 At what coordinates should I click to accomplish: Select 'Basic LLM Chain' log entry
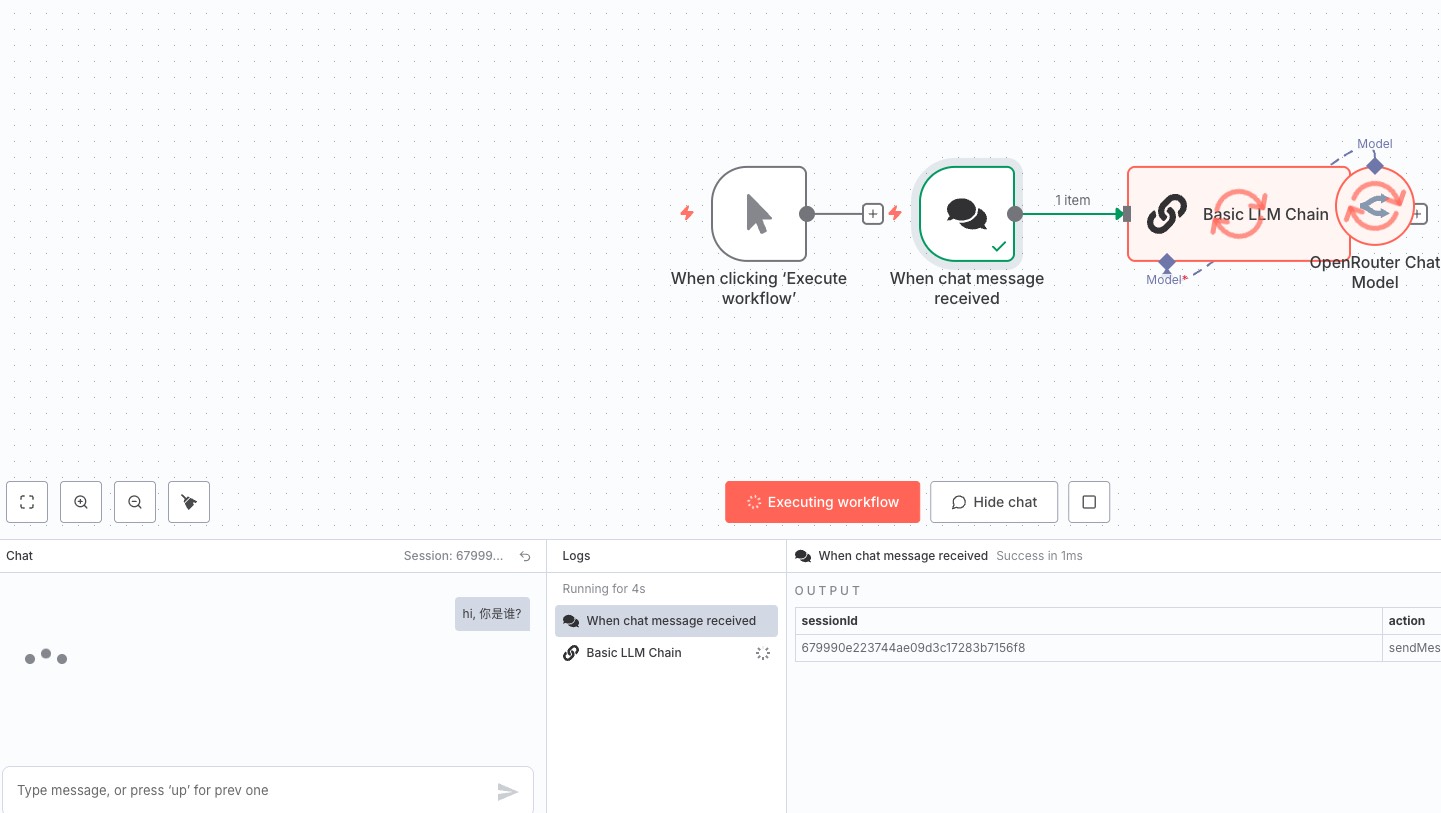634,653
